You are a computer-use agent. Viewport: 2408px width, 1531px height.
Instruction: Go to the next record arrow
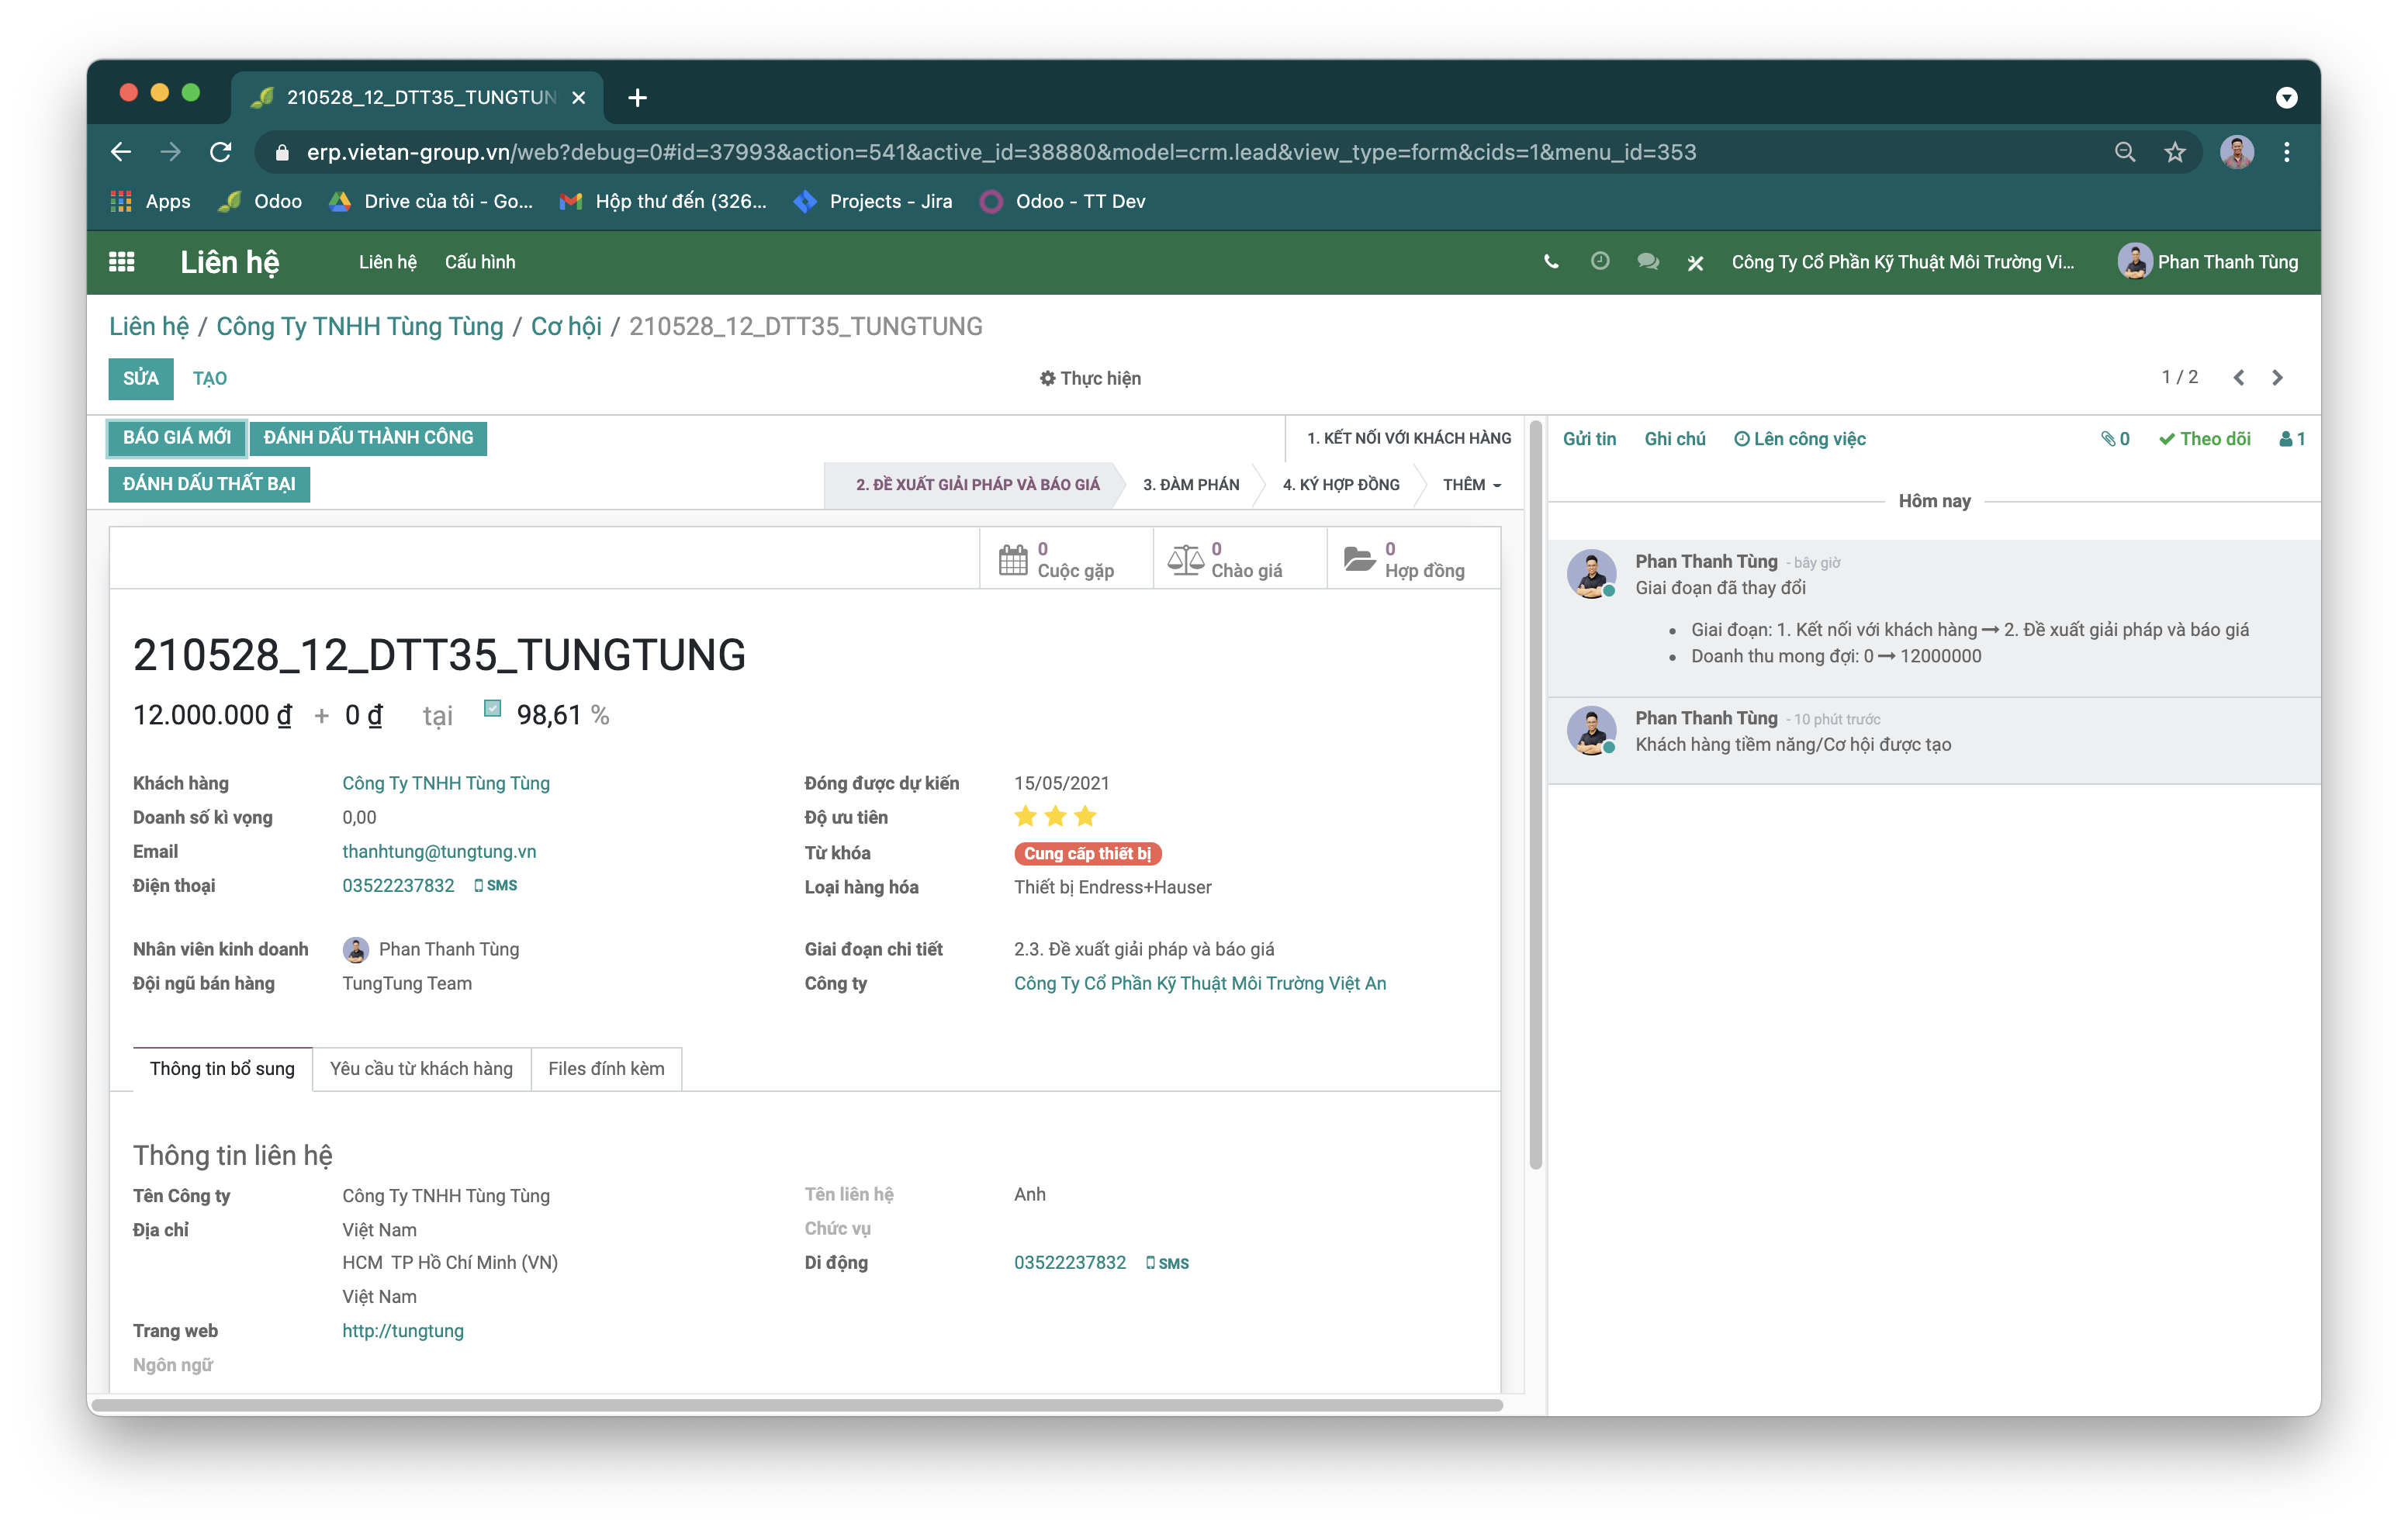pyautogui.click(x=2277, y=378)
